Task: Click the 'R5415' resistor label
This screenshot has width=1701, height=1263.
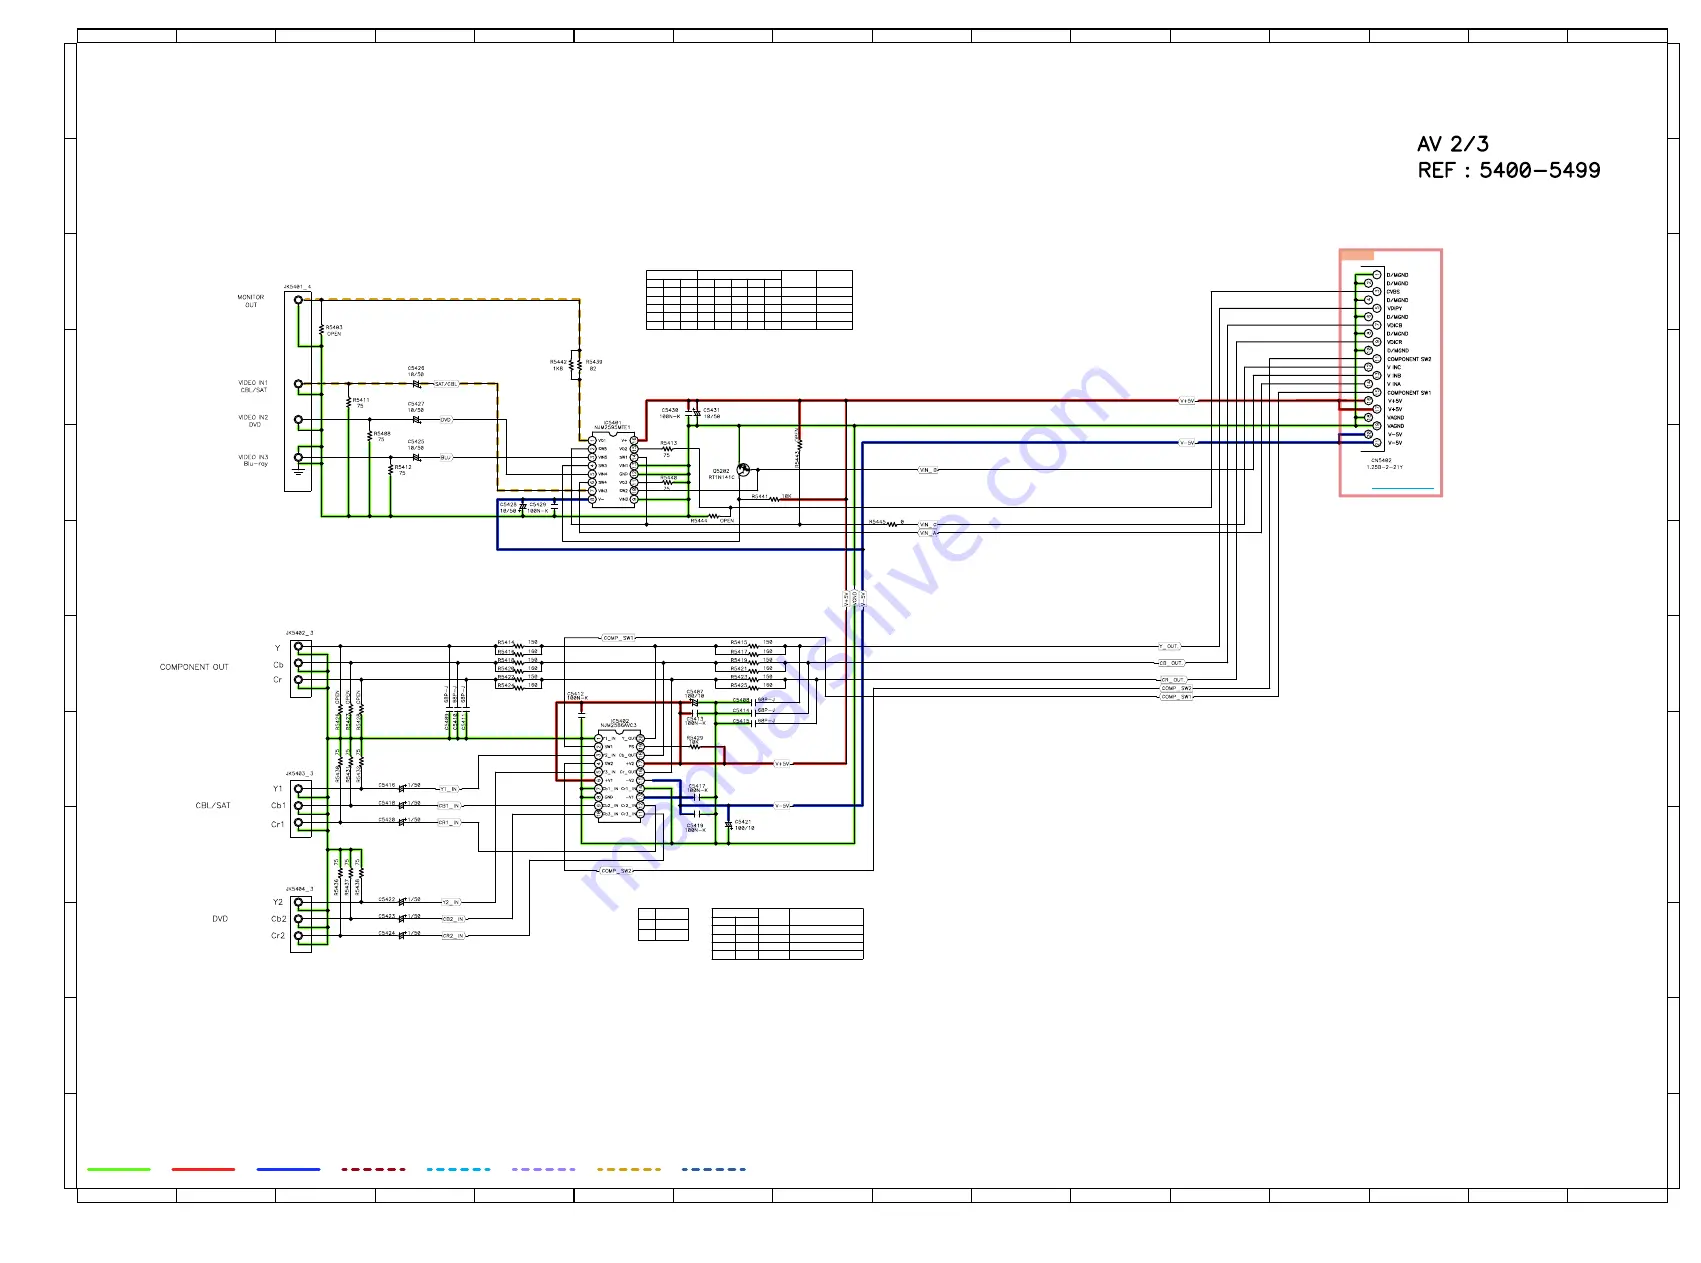Action: point(739,643)
